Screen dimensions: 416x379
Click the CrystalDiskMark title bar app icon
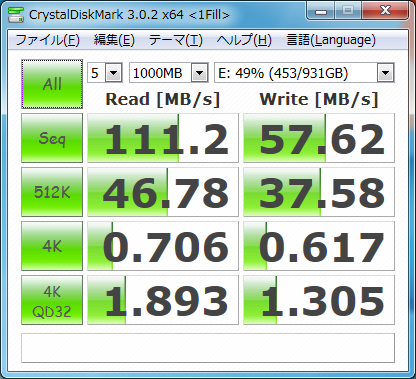[16, 14]
